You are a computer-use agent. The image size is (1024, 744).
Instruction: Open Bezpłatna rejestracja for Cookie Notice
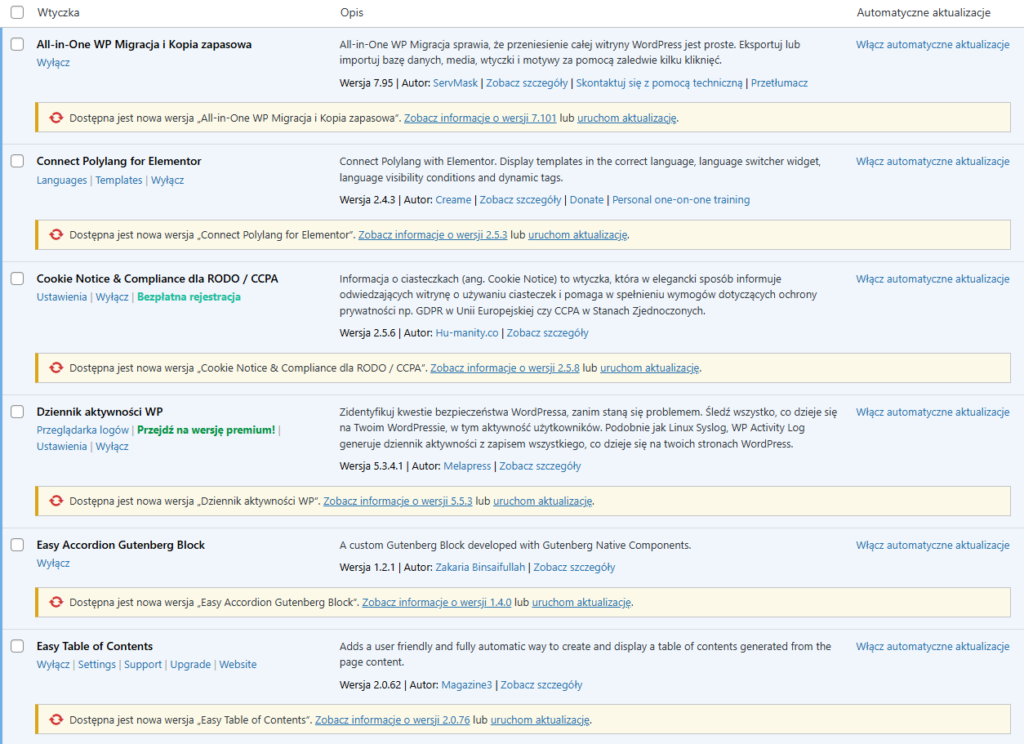click(x=191, y=297)
